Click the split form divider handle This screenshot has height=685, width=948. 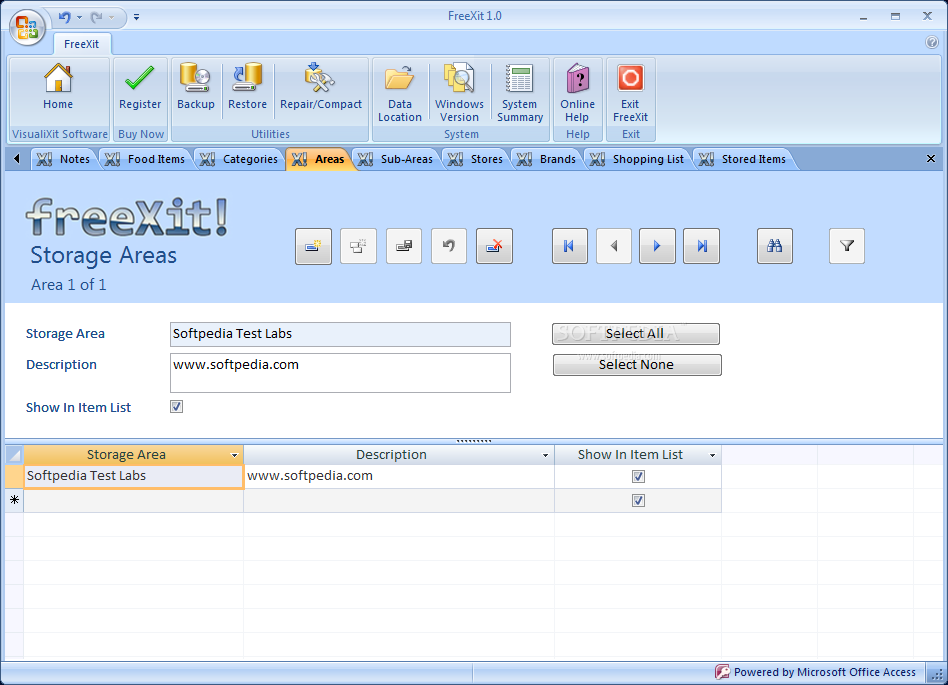(473, 441)
